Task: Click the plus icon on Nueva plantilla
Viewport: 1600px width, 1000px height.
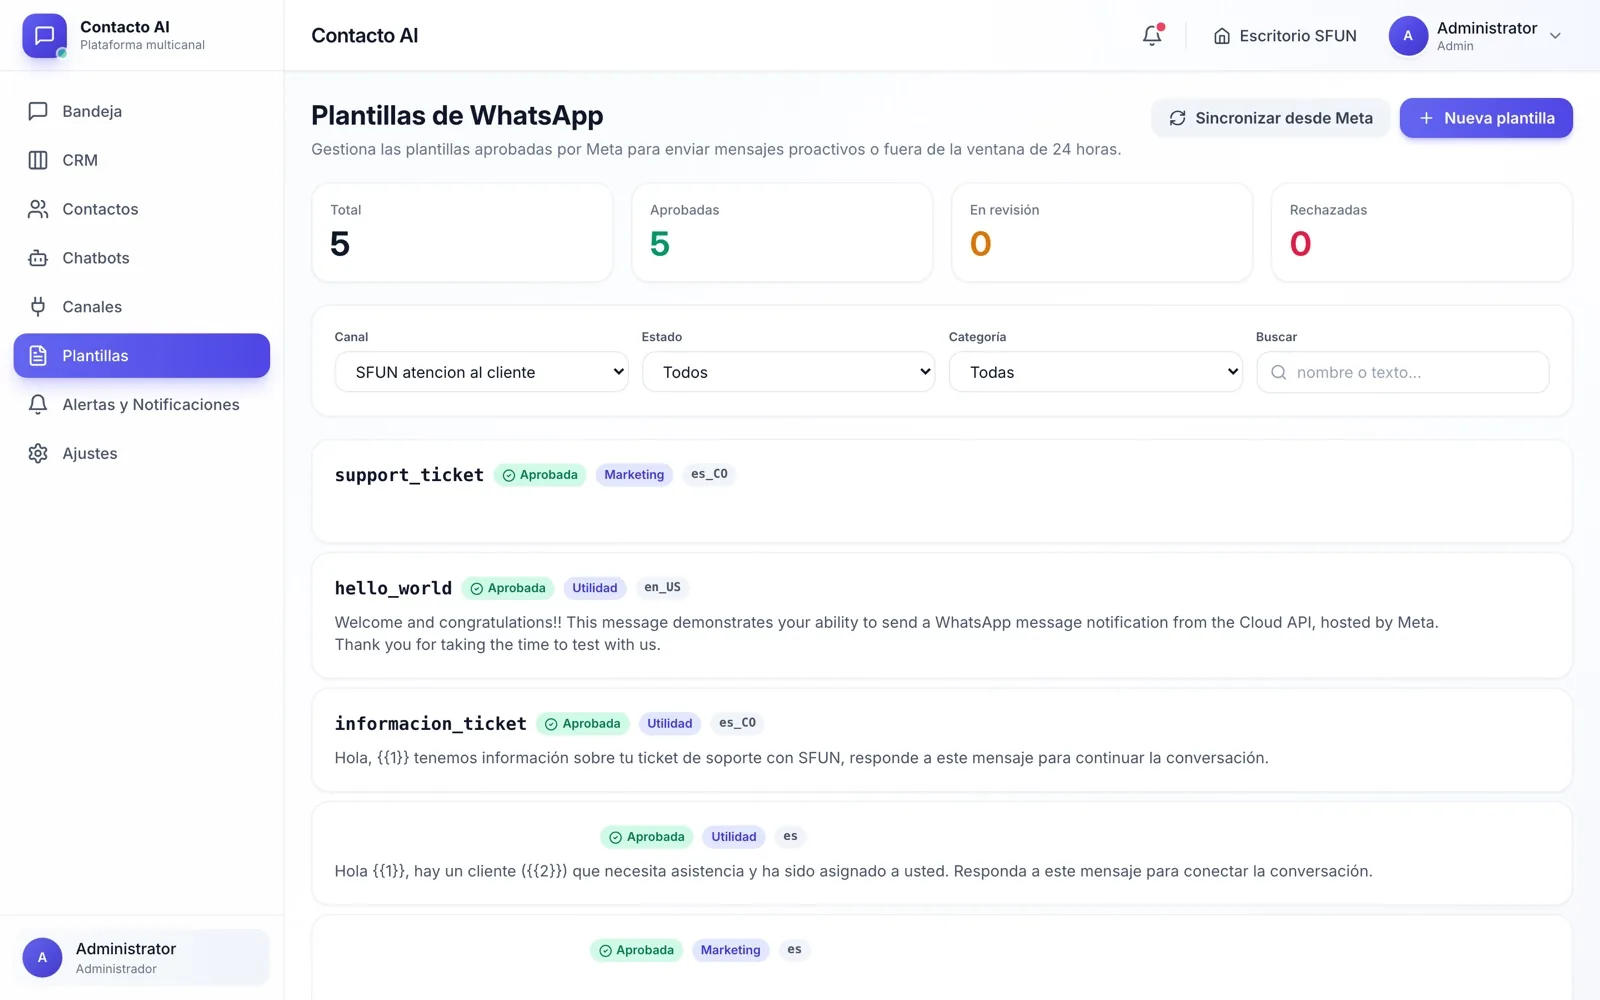Action: coord(1426,118)
